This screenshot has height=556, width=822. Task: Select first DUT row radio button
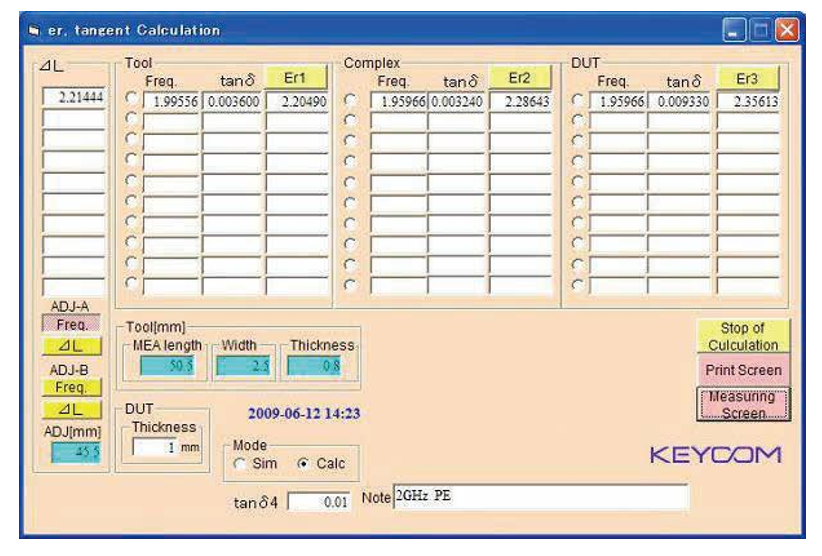[x=578, y=100]
